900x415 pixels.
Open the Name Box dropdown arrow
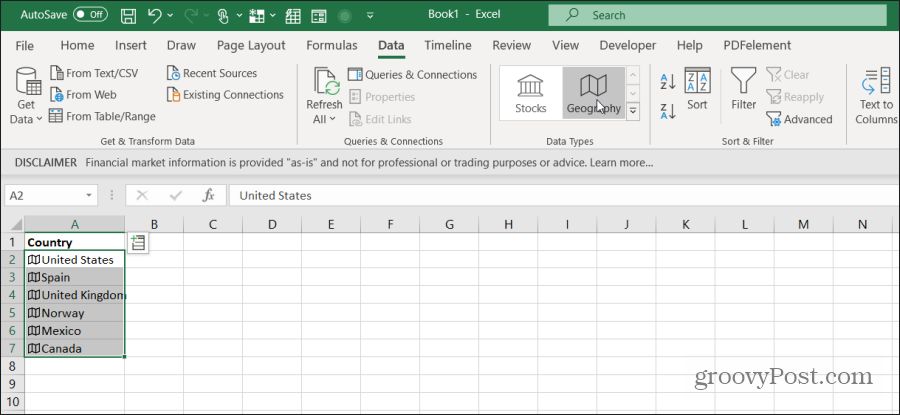(x=89, y=196)
